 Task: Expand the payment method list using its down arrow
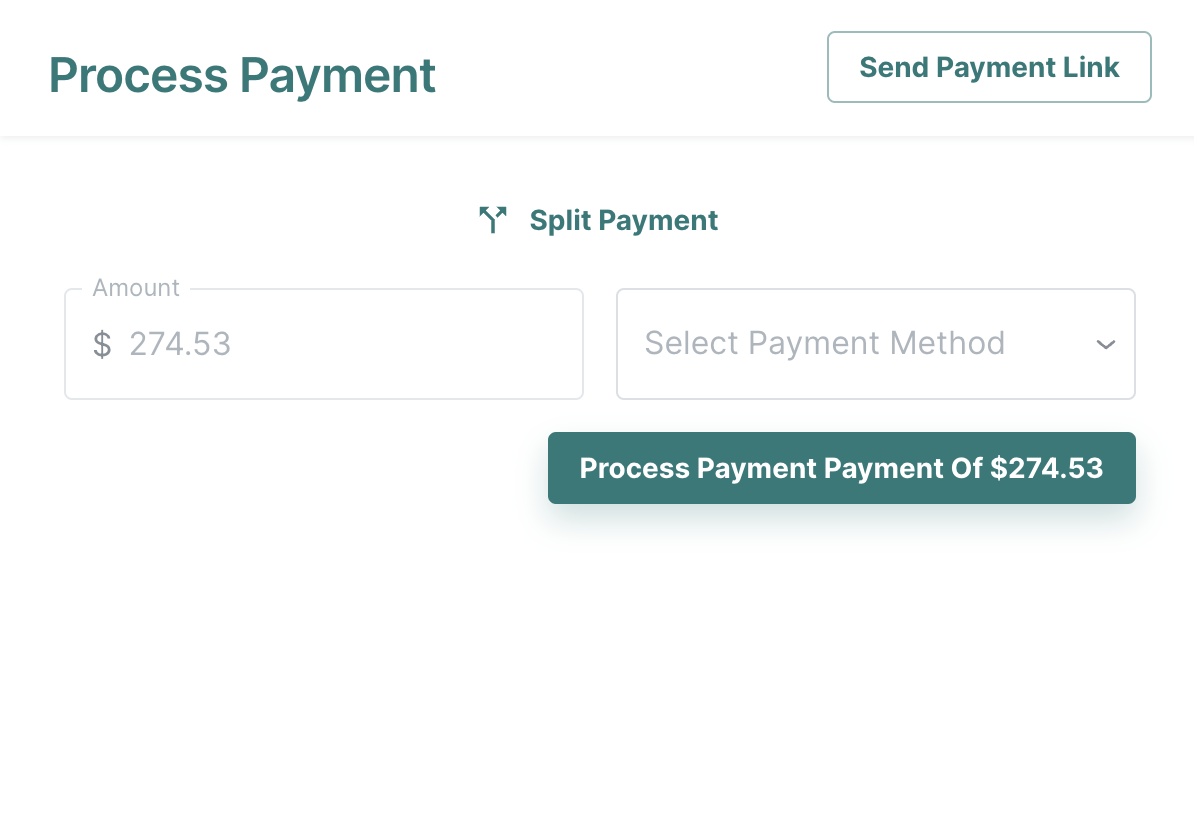pyautogui.click(x=1106, y=344)
